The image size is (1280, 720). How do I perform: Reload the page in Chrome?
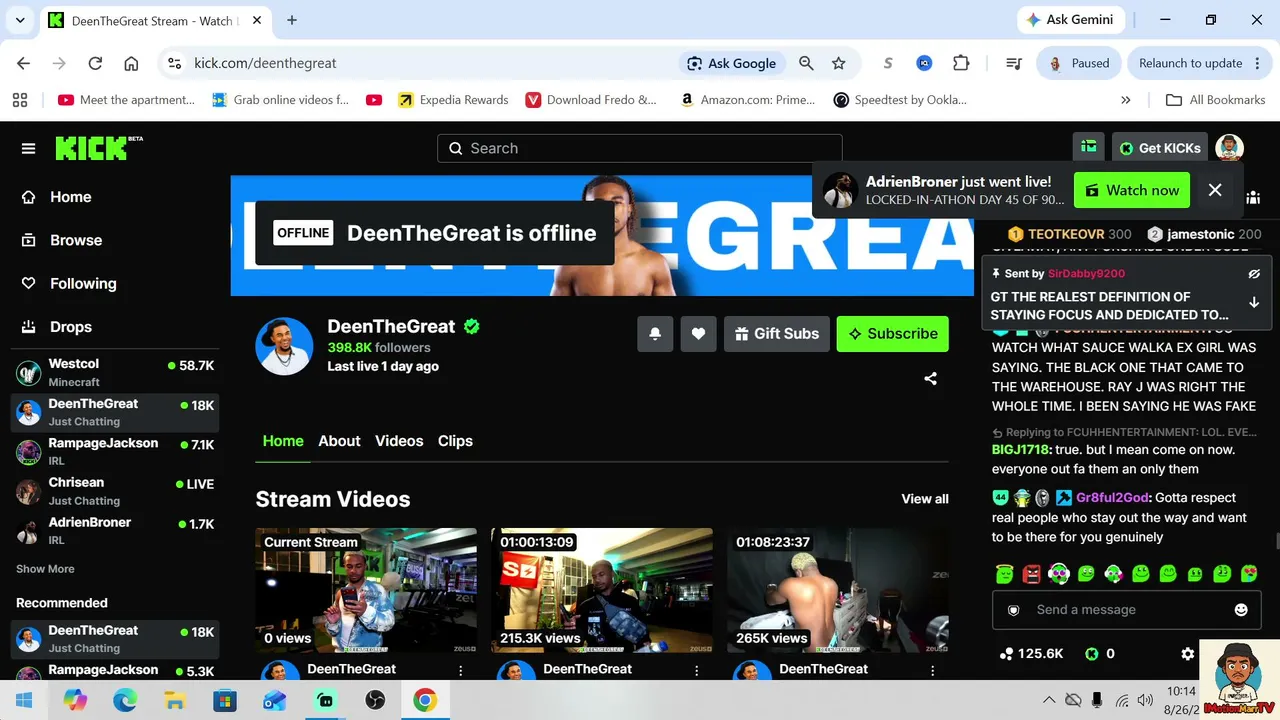click(95, 63)
